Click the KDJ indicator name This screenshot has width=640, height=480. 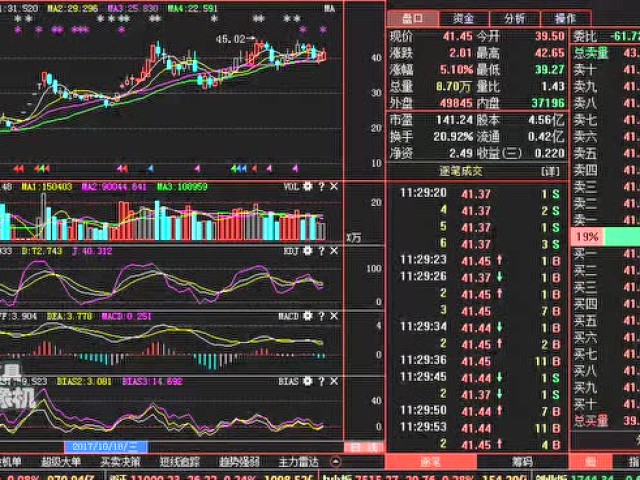pos(291,251)
